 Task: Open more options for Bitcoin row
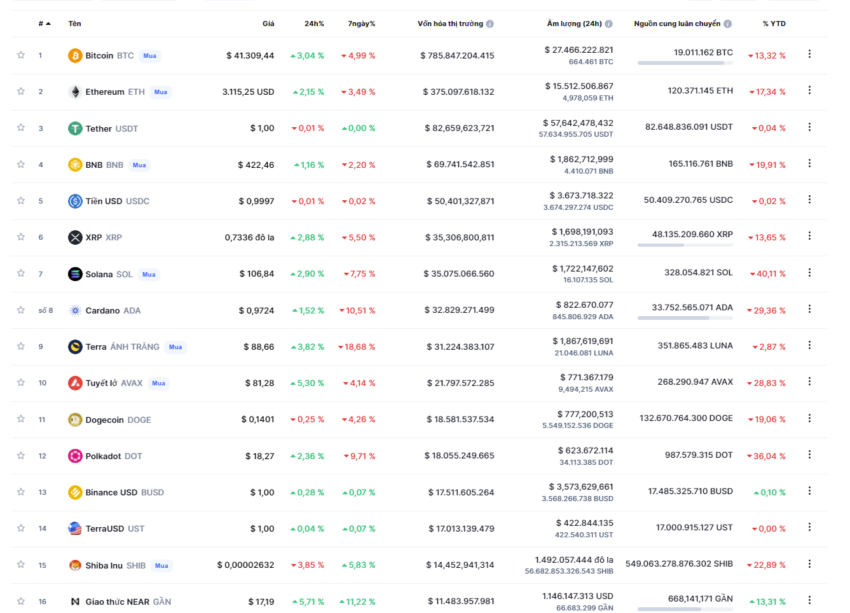[x=809, y=54]
